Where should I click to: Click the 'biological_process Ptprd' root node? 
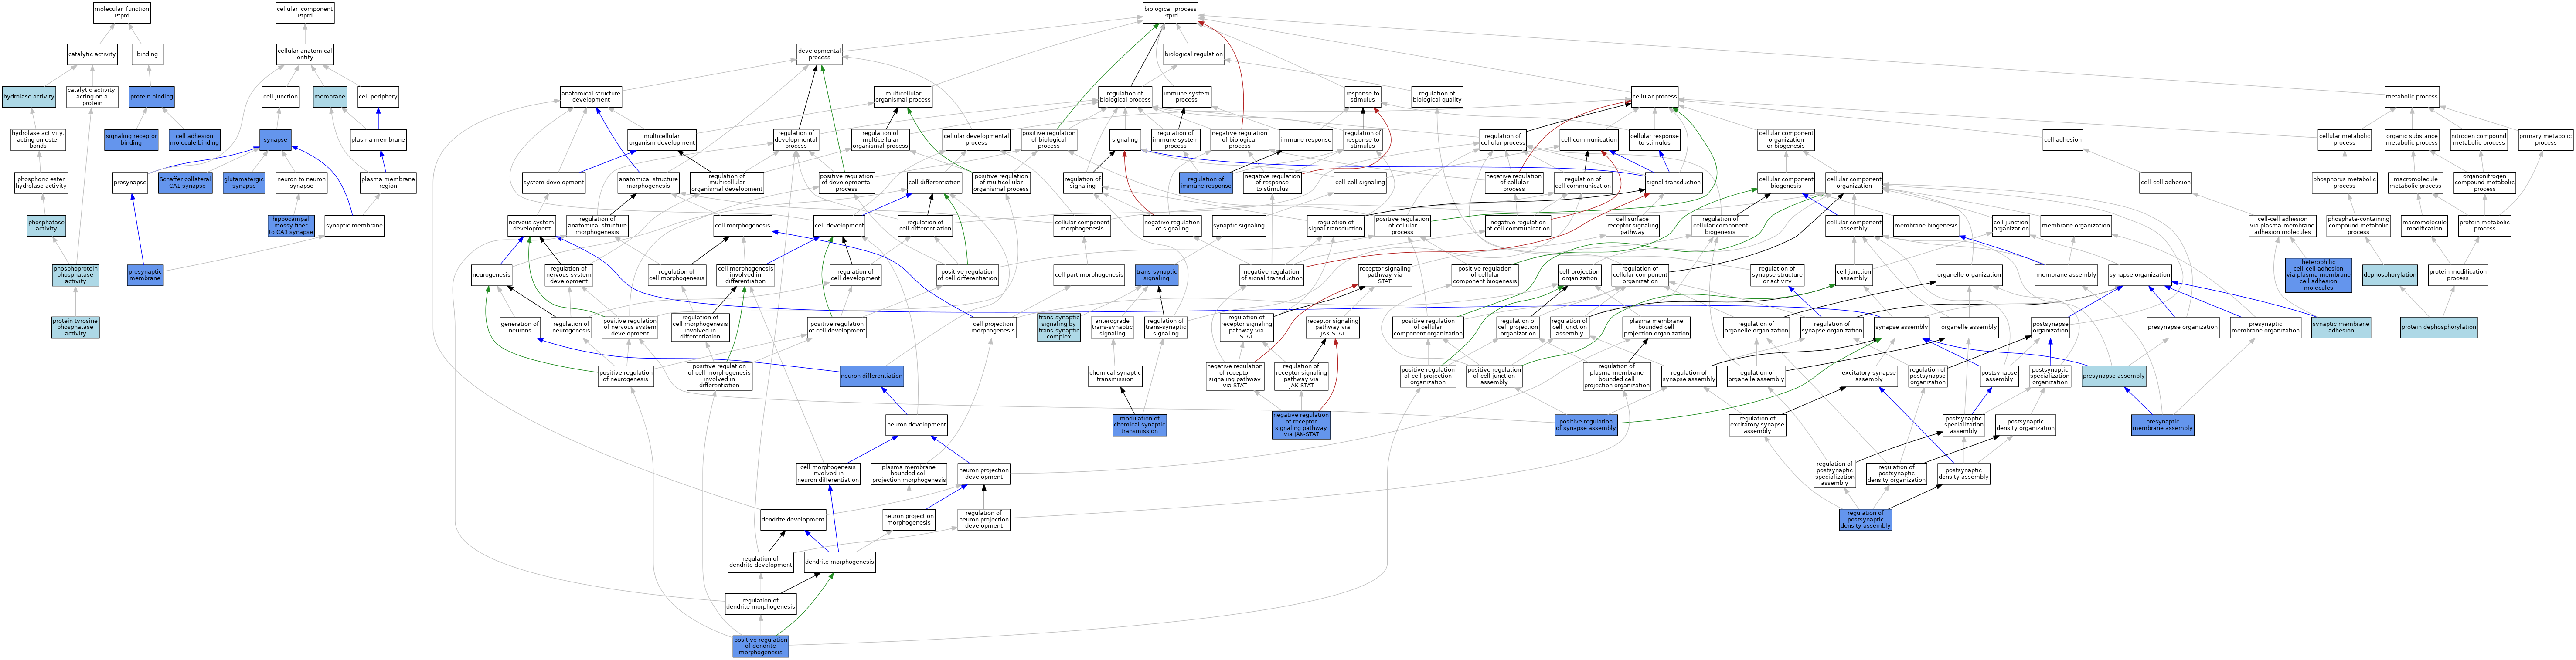(x=1170, y=12)
